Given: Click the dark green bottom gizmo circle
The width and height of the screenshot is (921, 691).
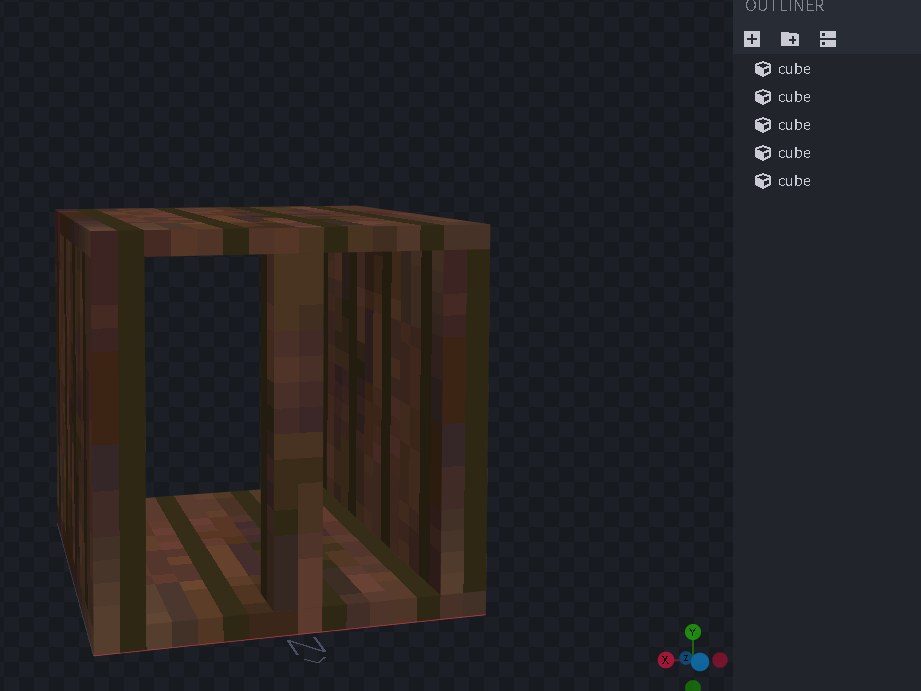Looking at the screenshot, I should pos(692,687).
